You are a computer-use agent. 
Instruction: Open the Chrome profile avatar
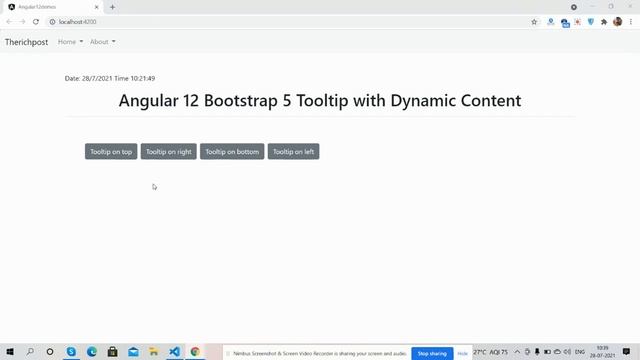(618, 22)
